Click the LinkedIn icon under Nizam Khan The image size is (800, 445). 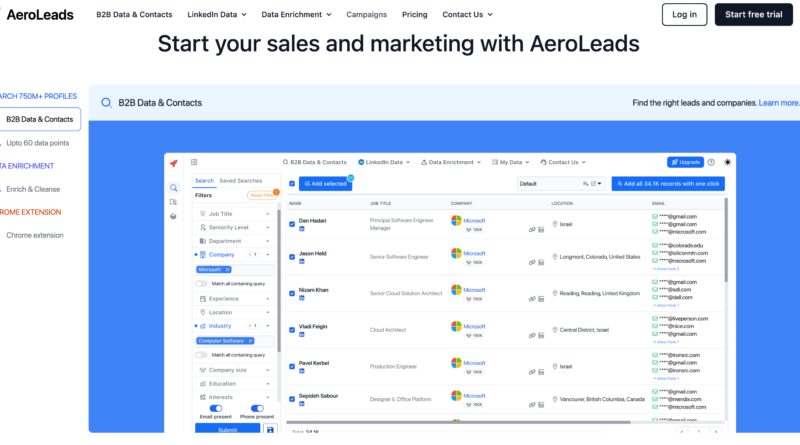pyautogui.click(x=302, y=298)
